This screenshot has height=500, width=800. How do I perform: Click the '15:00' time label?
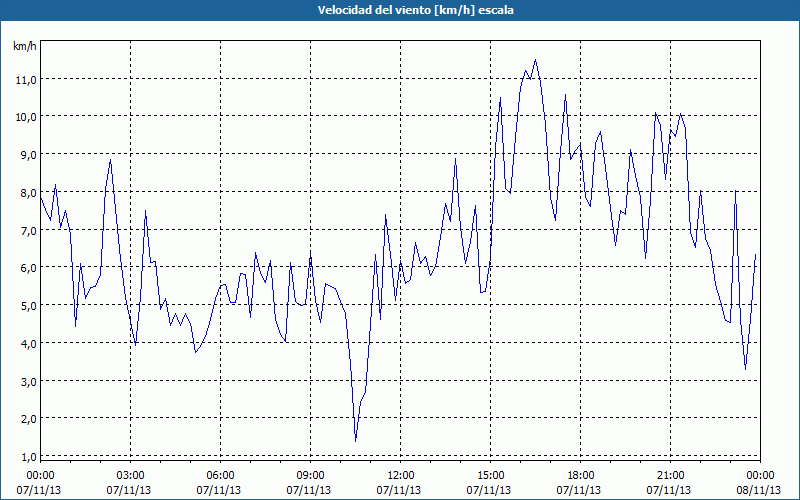tap(491, 475)
